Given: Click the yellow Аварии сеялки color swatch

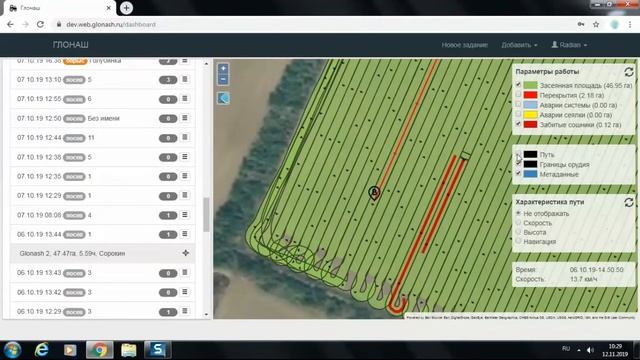Looking at the screenshot, I should (530, 115).
